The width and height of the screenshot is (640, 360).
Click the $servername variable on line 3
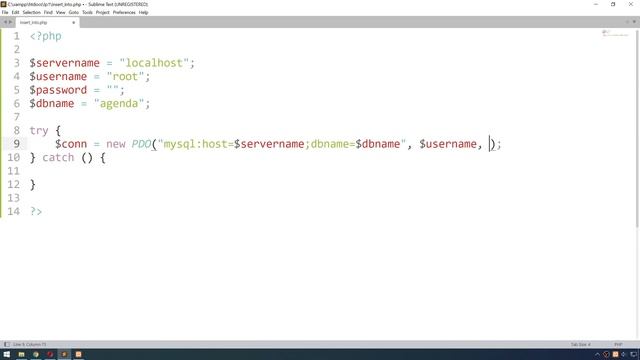(x=64, y=63)
